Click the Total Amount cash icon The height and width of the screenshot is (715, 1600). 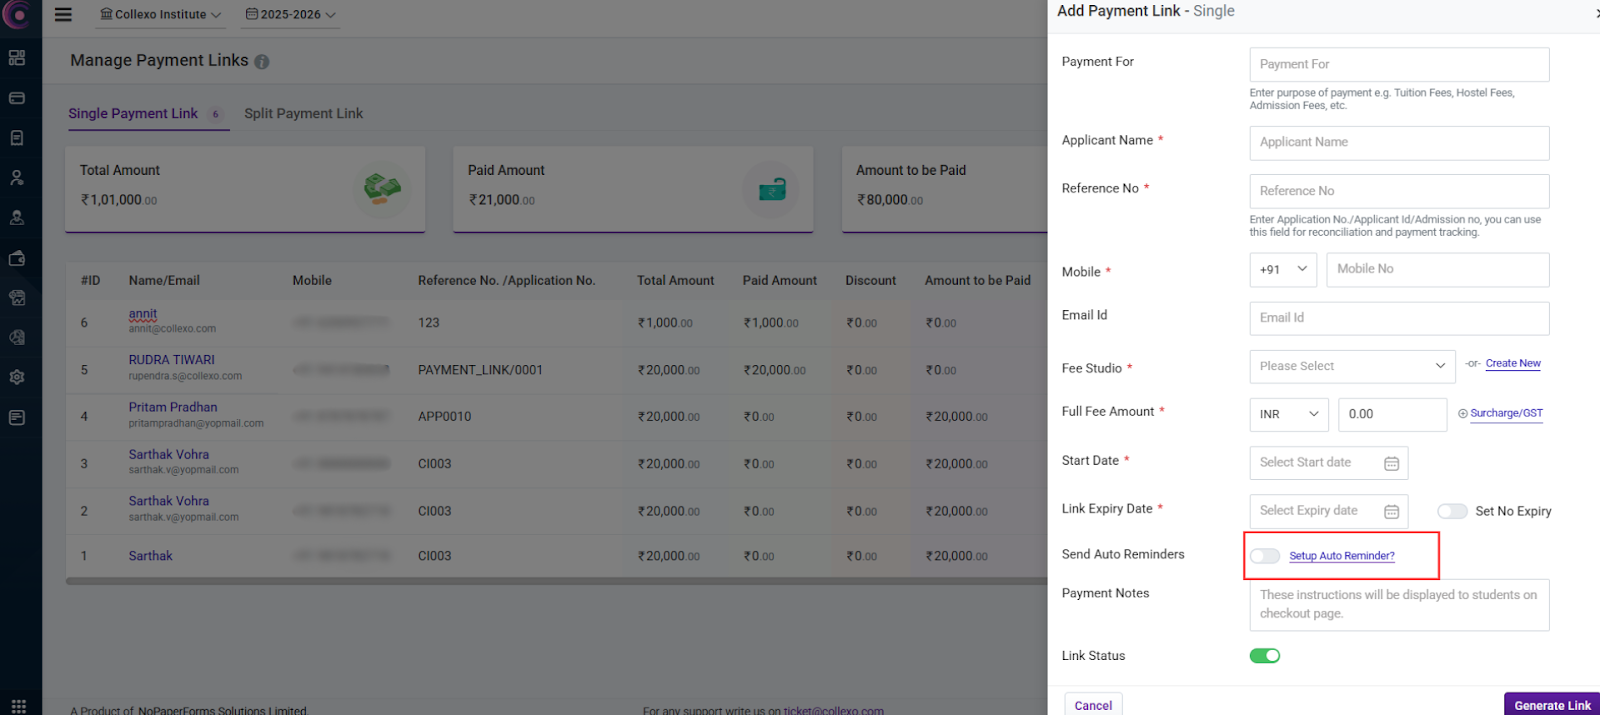382,189
